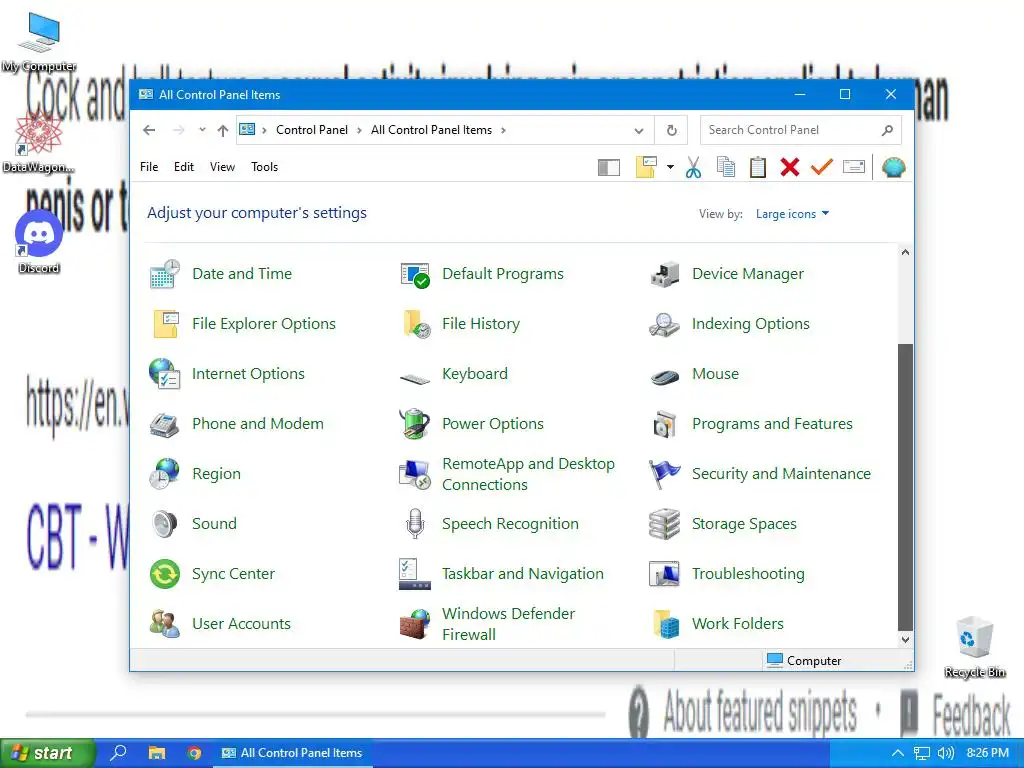This screenshot has width=1024, height=768.
Task: Open Taskbar and Navigation icon
Action: click(415, 574)
